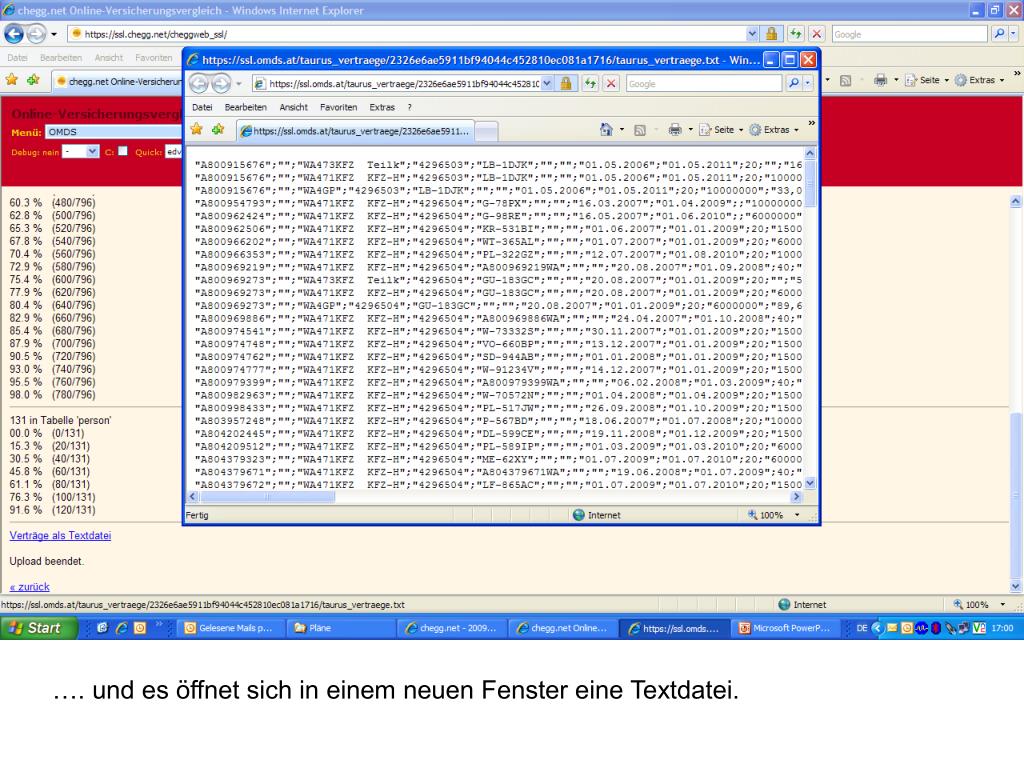Click Forward button in the ssl.omds.at popup window

[x=221, y=84]
